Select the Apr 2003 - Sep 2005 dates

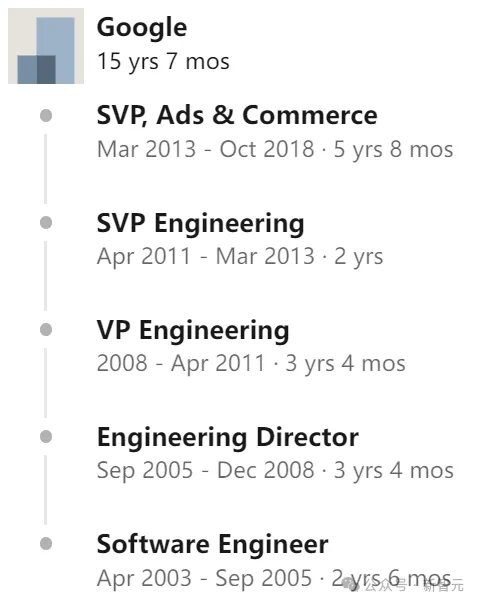(204, 578)
